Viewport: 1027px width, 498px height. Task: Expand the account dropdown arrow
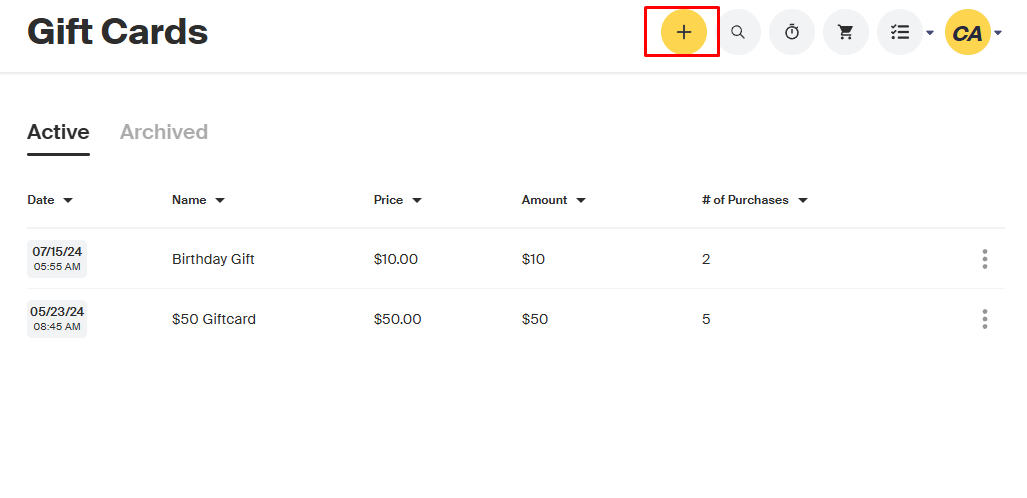click(x=998, y=33)
